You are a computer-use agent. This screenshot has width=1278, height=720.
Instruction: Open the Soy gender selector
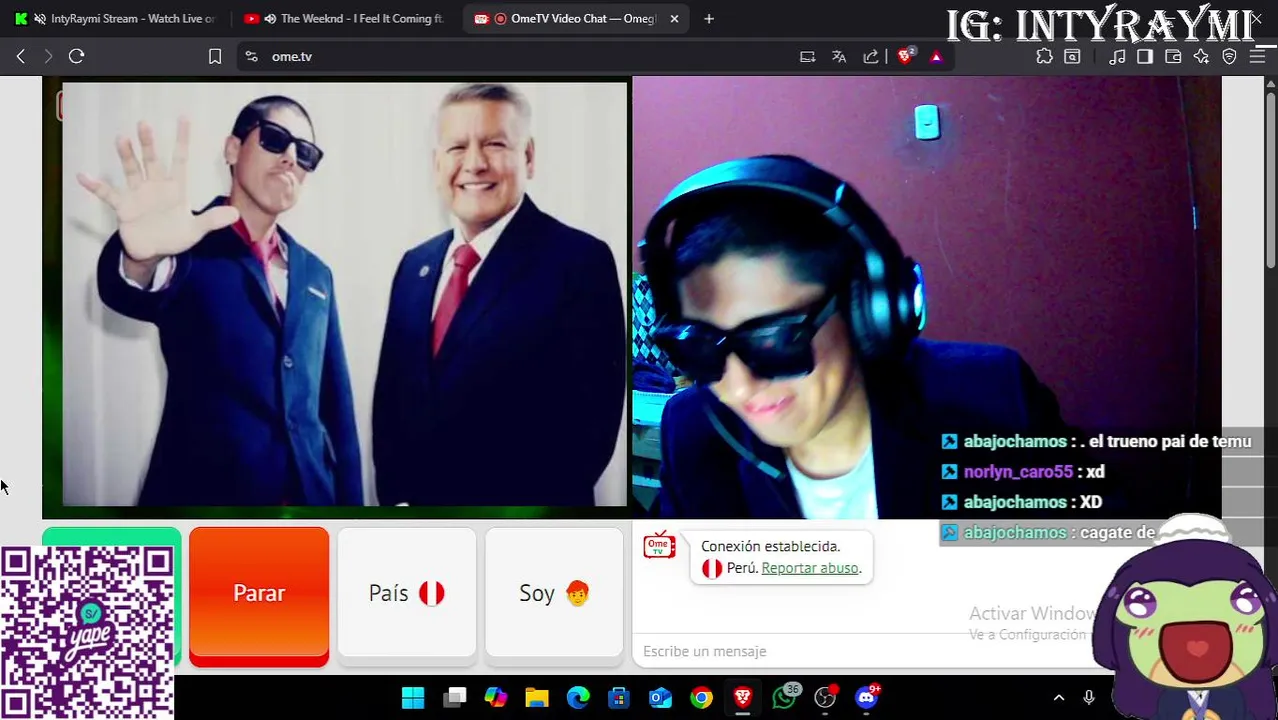click(x=554, y=594)
